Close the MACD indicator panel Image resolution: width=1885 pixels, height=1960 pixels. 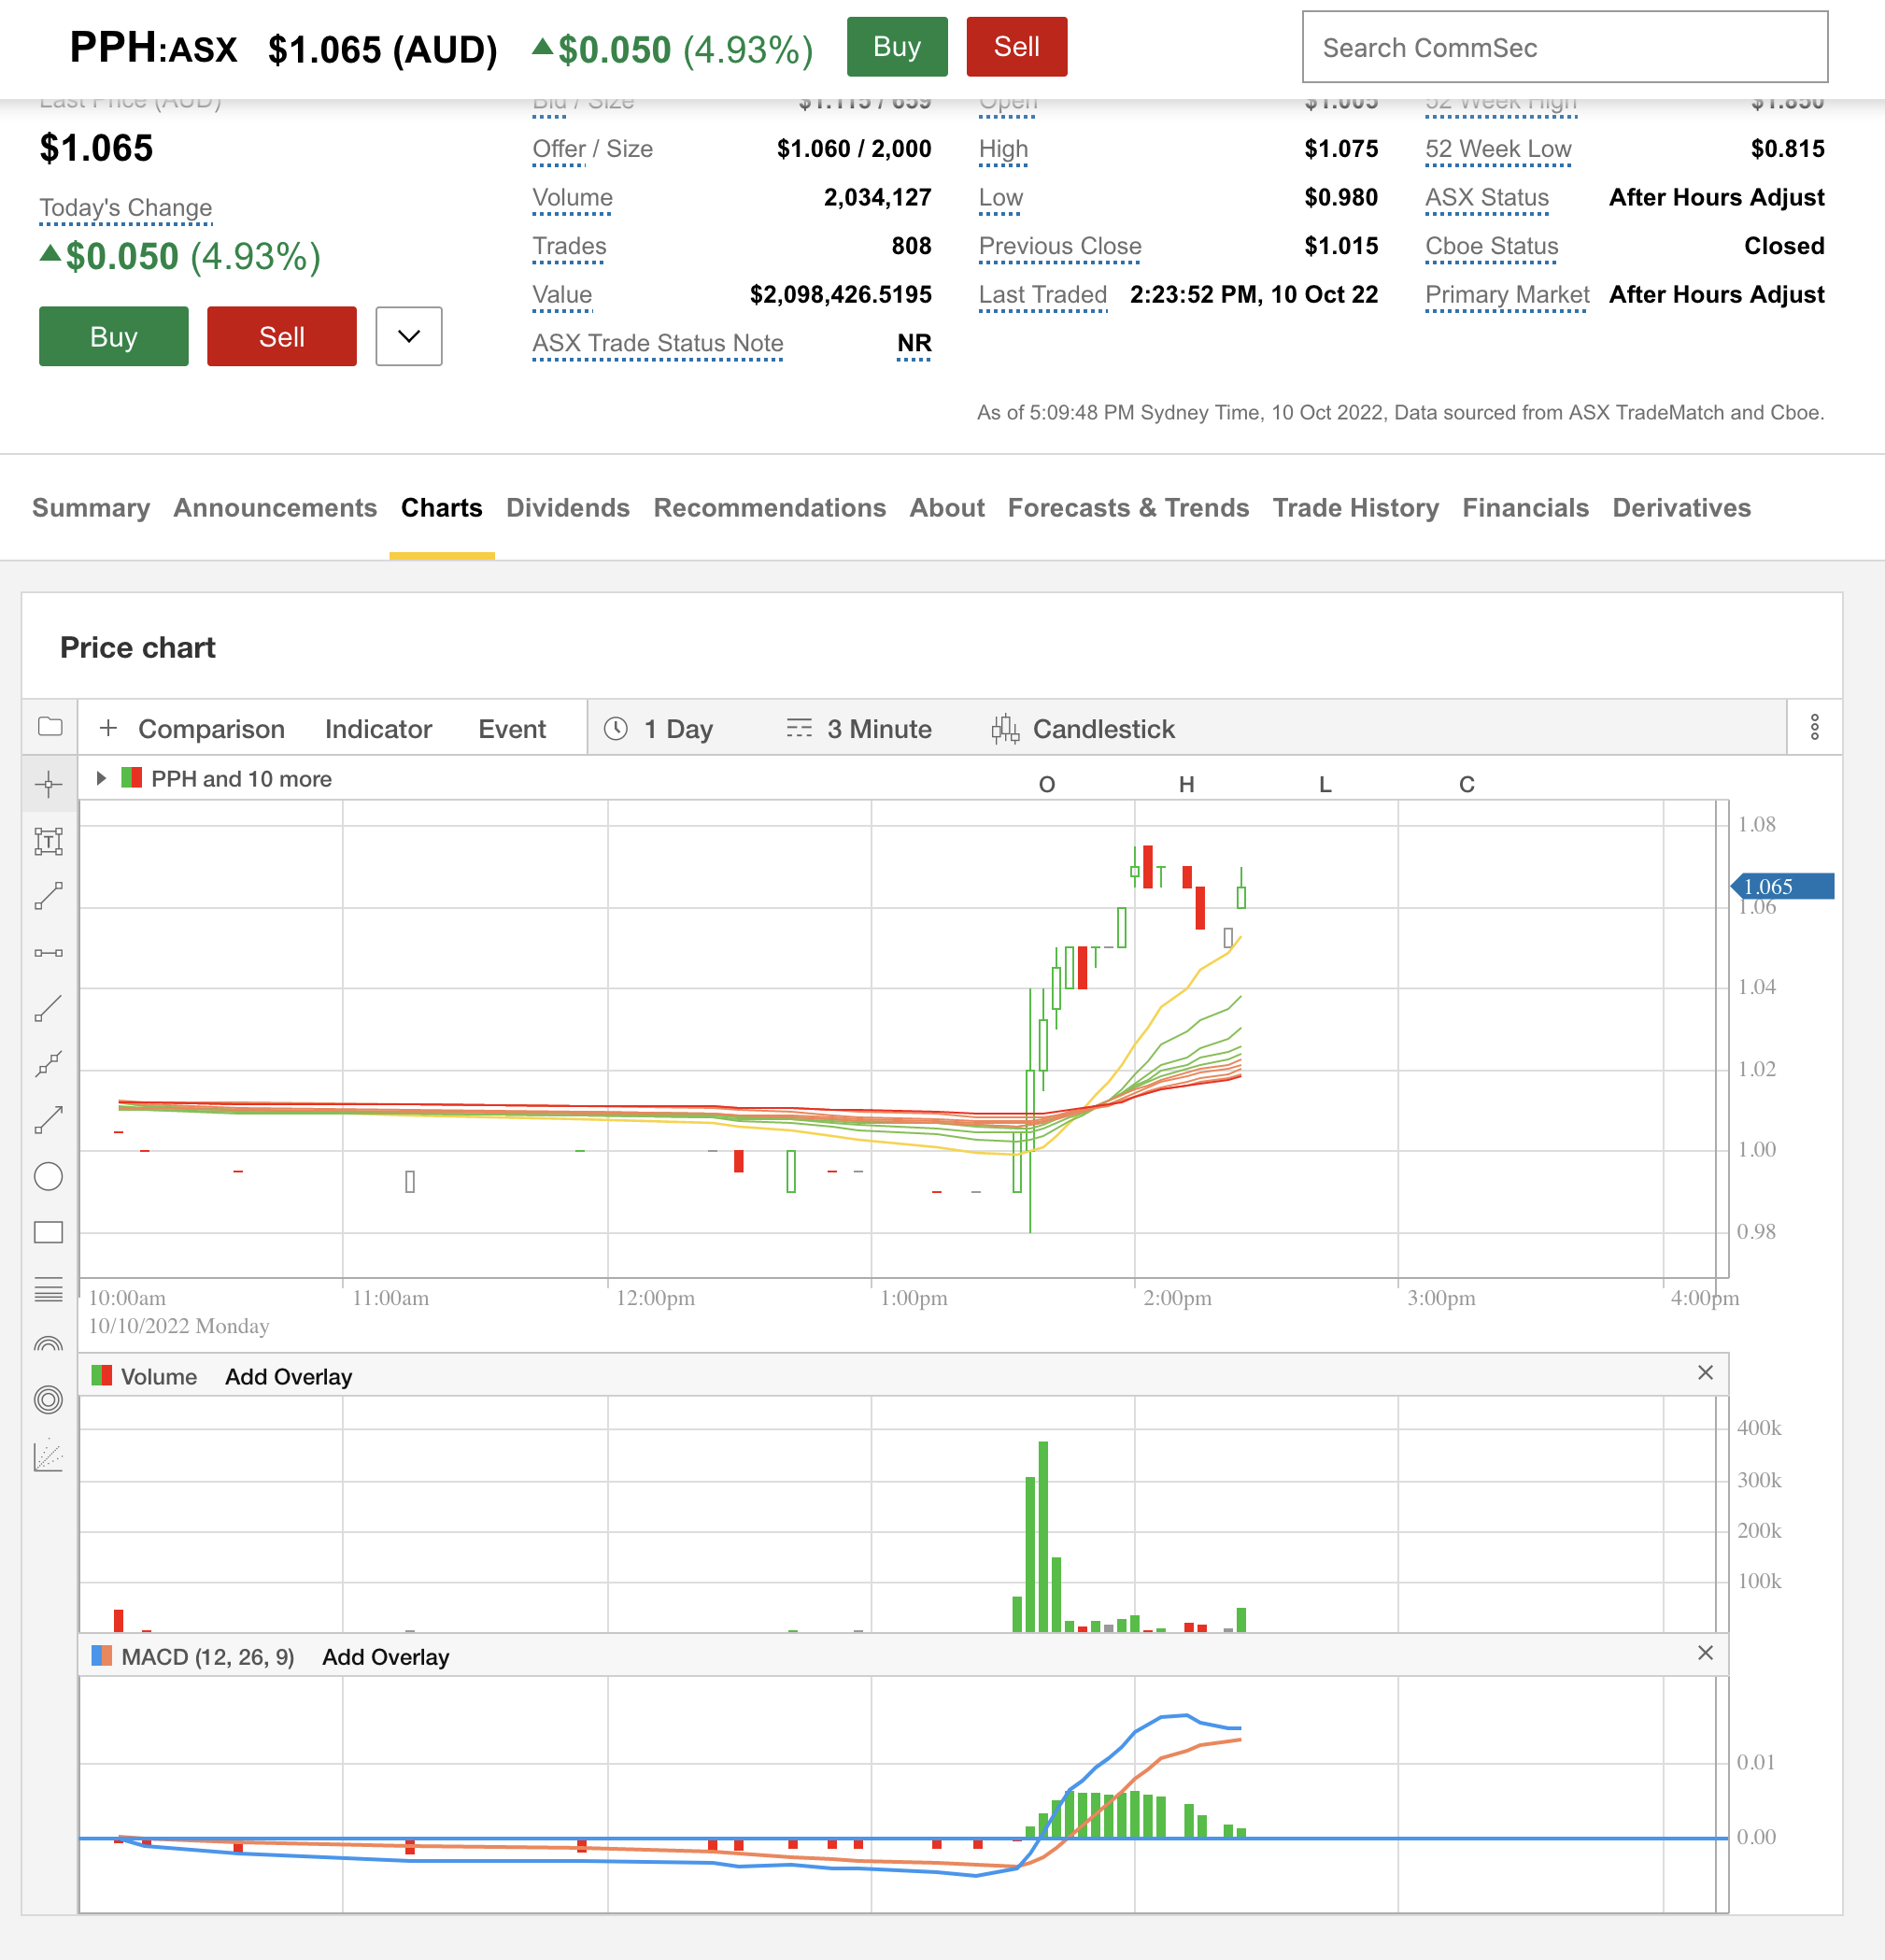click(x=1705, y=1653)
